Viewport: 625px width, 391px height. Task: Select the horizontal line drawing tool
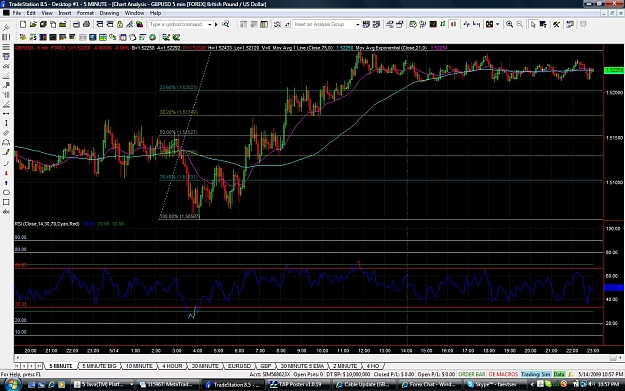coord(6,114)
